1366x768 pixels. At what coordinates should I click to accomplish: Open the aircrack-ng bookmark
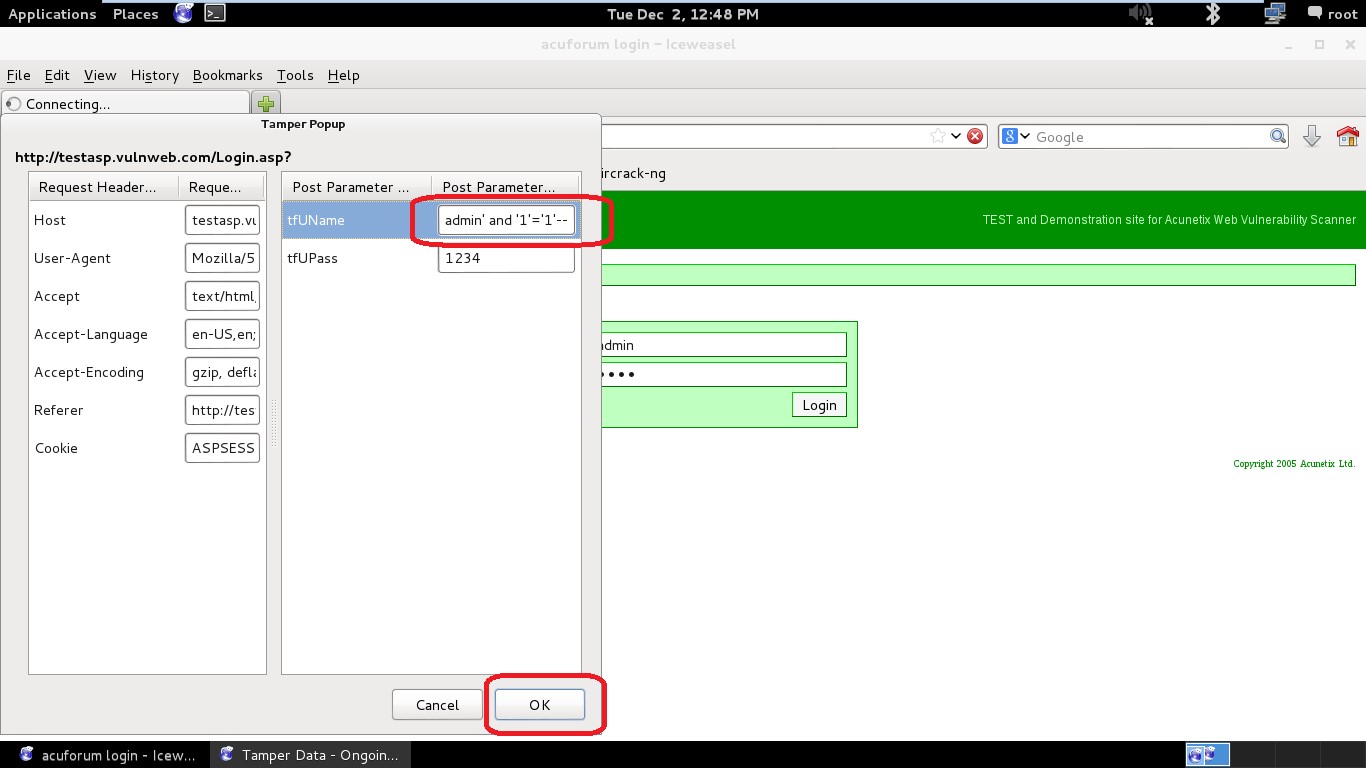[632, 173]
